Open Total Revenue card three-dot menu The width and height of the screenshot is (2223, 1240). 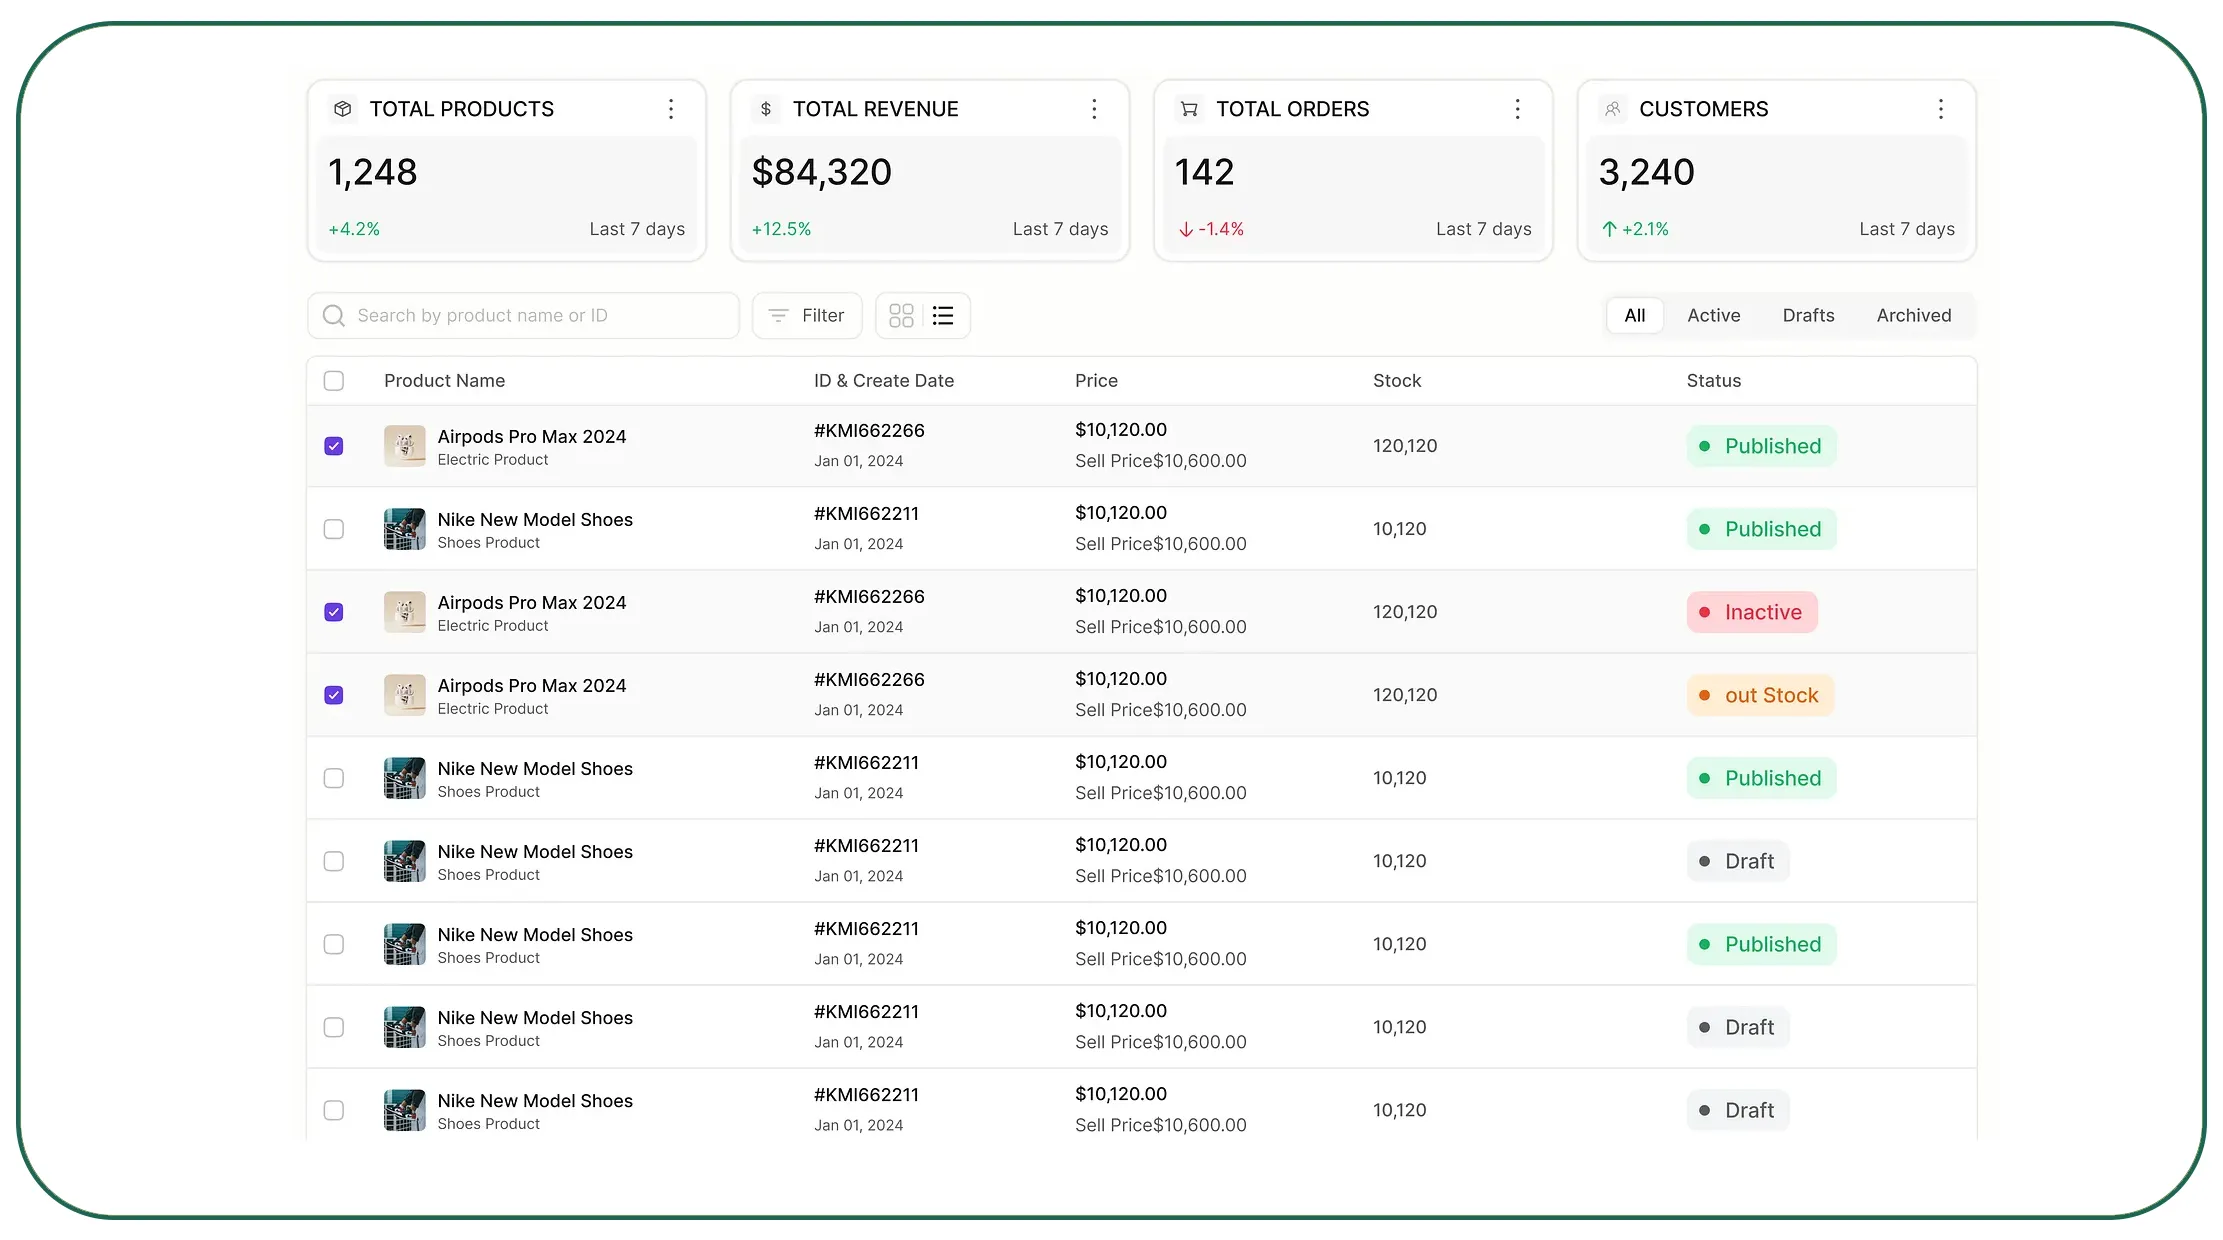point(1094,109)
